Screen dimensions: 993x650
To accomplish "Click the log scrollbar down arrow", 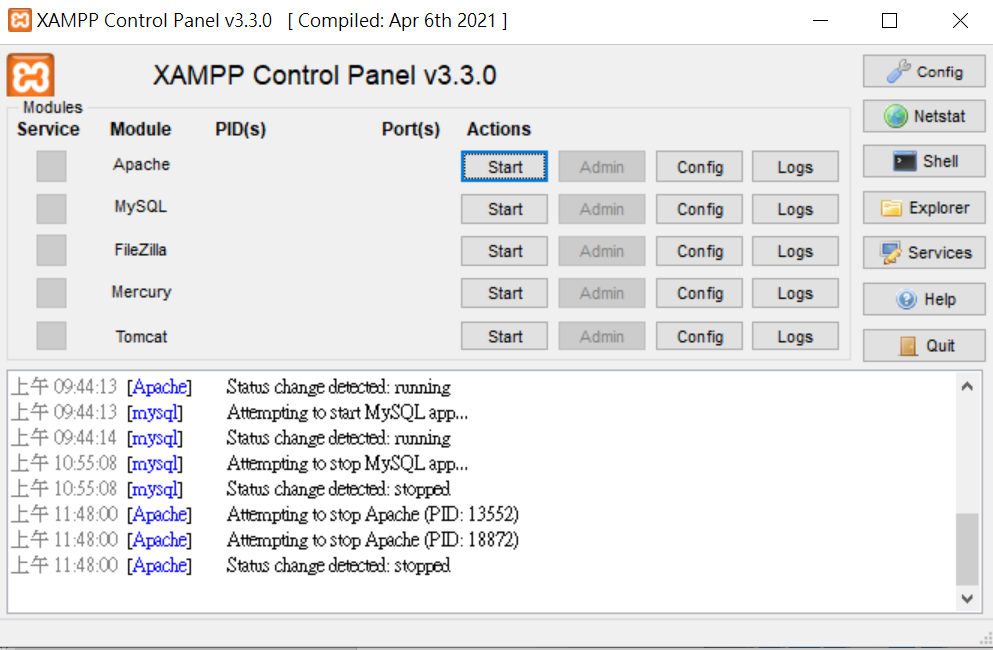I will (967, 599).
